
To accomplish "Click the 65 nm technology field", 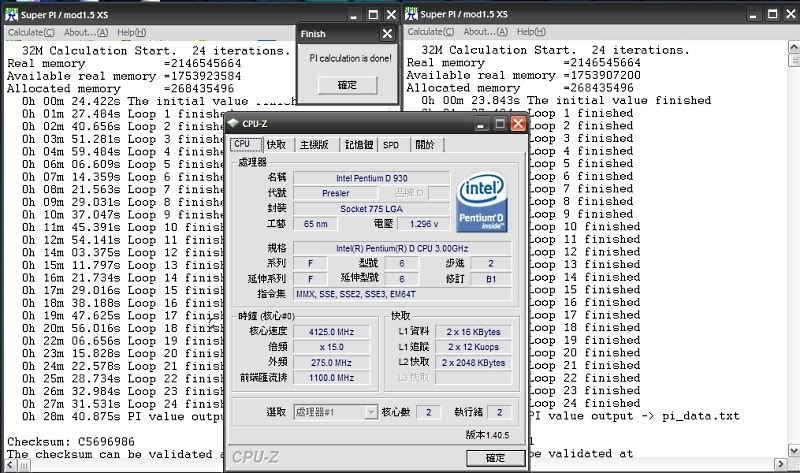I will [316, 224].
